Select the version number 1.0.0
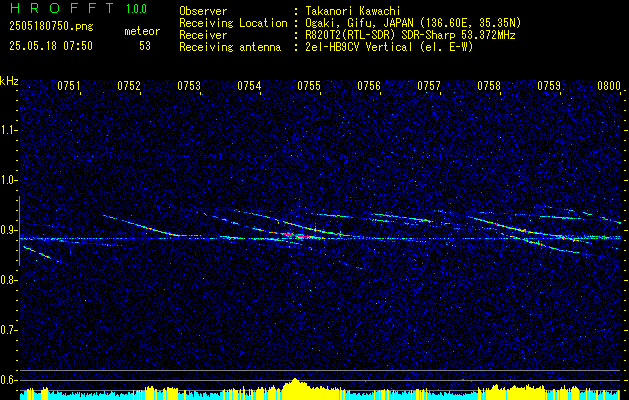Viewport: 629px width, 400px height. (x=136, y=9)
